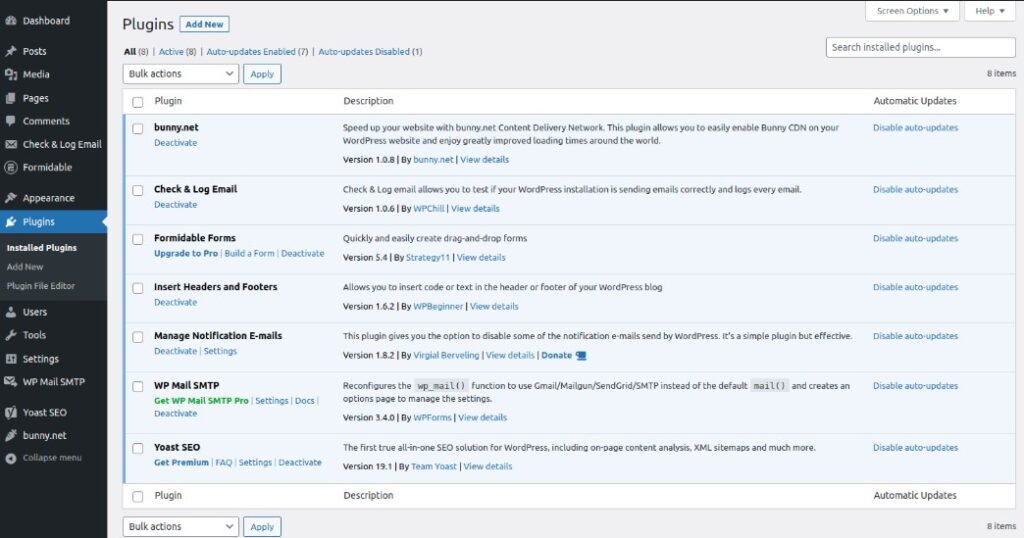Click the Settings sliders icon
The image size is (1024, 538).
click(x=10, y=358)
